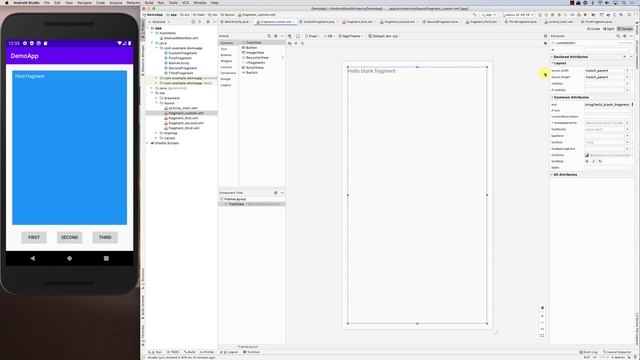640x360 pixels.
Task: Tap the emulator Back navigation triangle
Action: [33, 258]
